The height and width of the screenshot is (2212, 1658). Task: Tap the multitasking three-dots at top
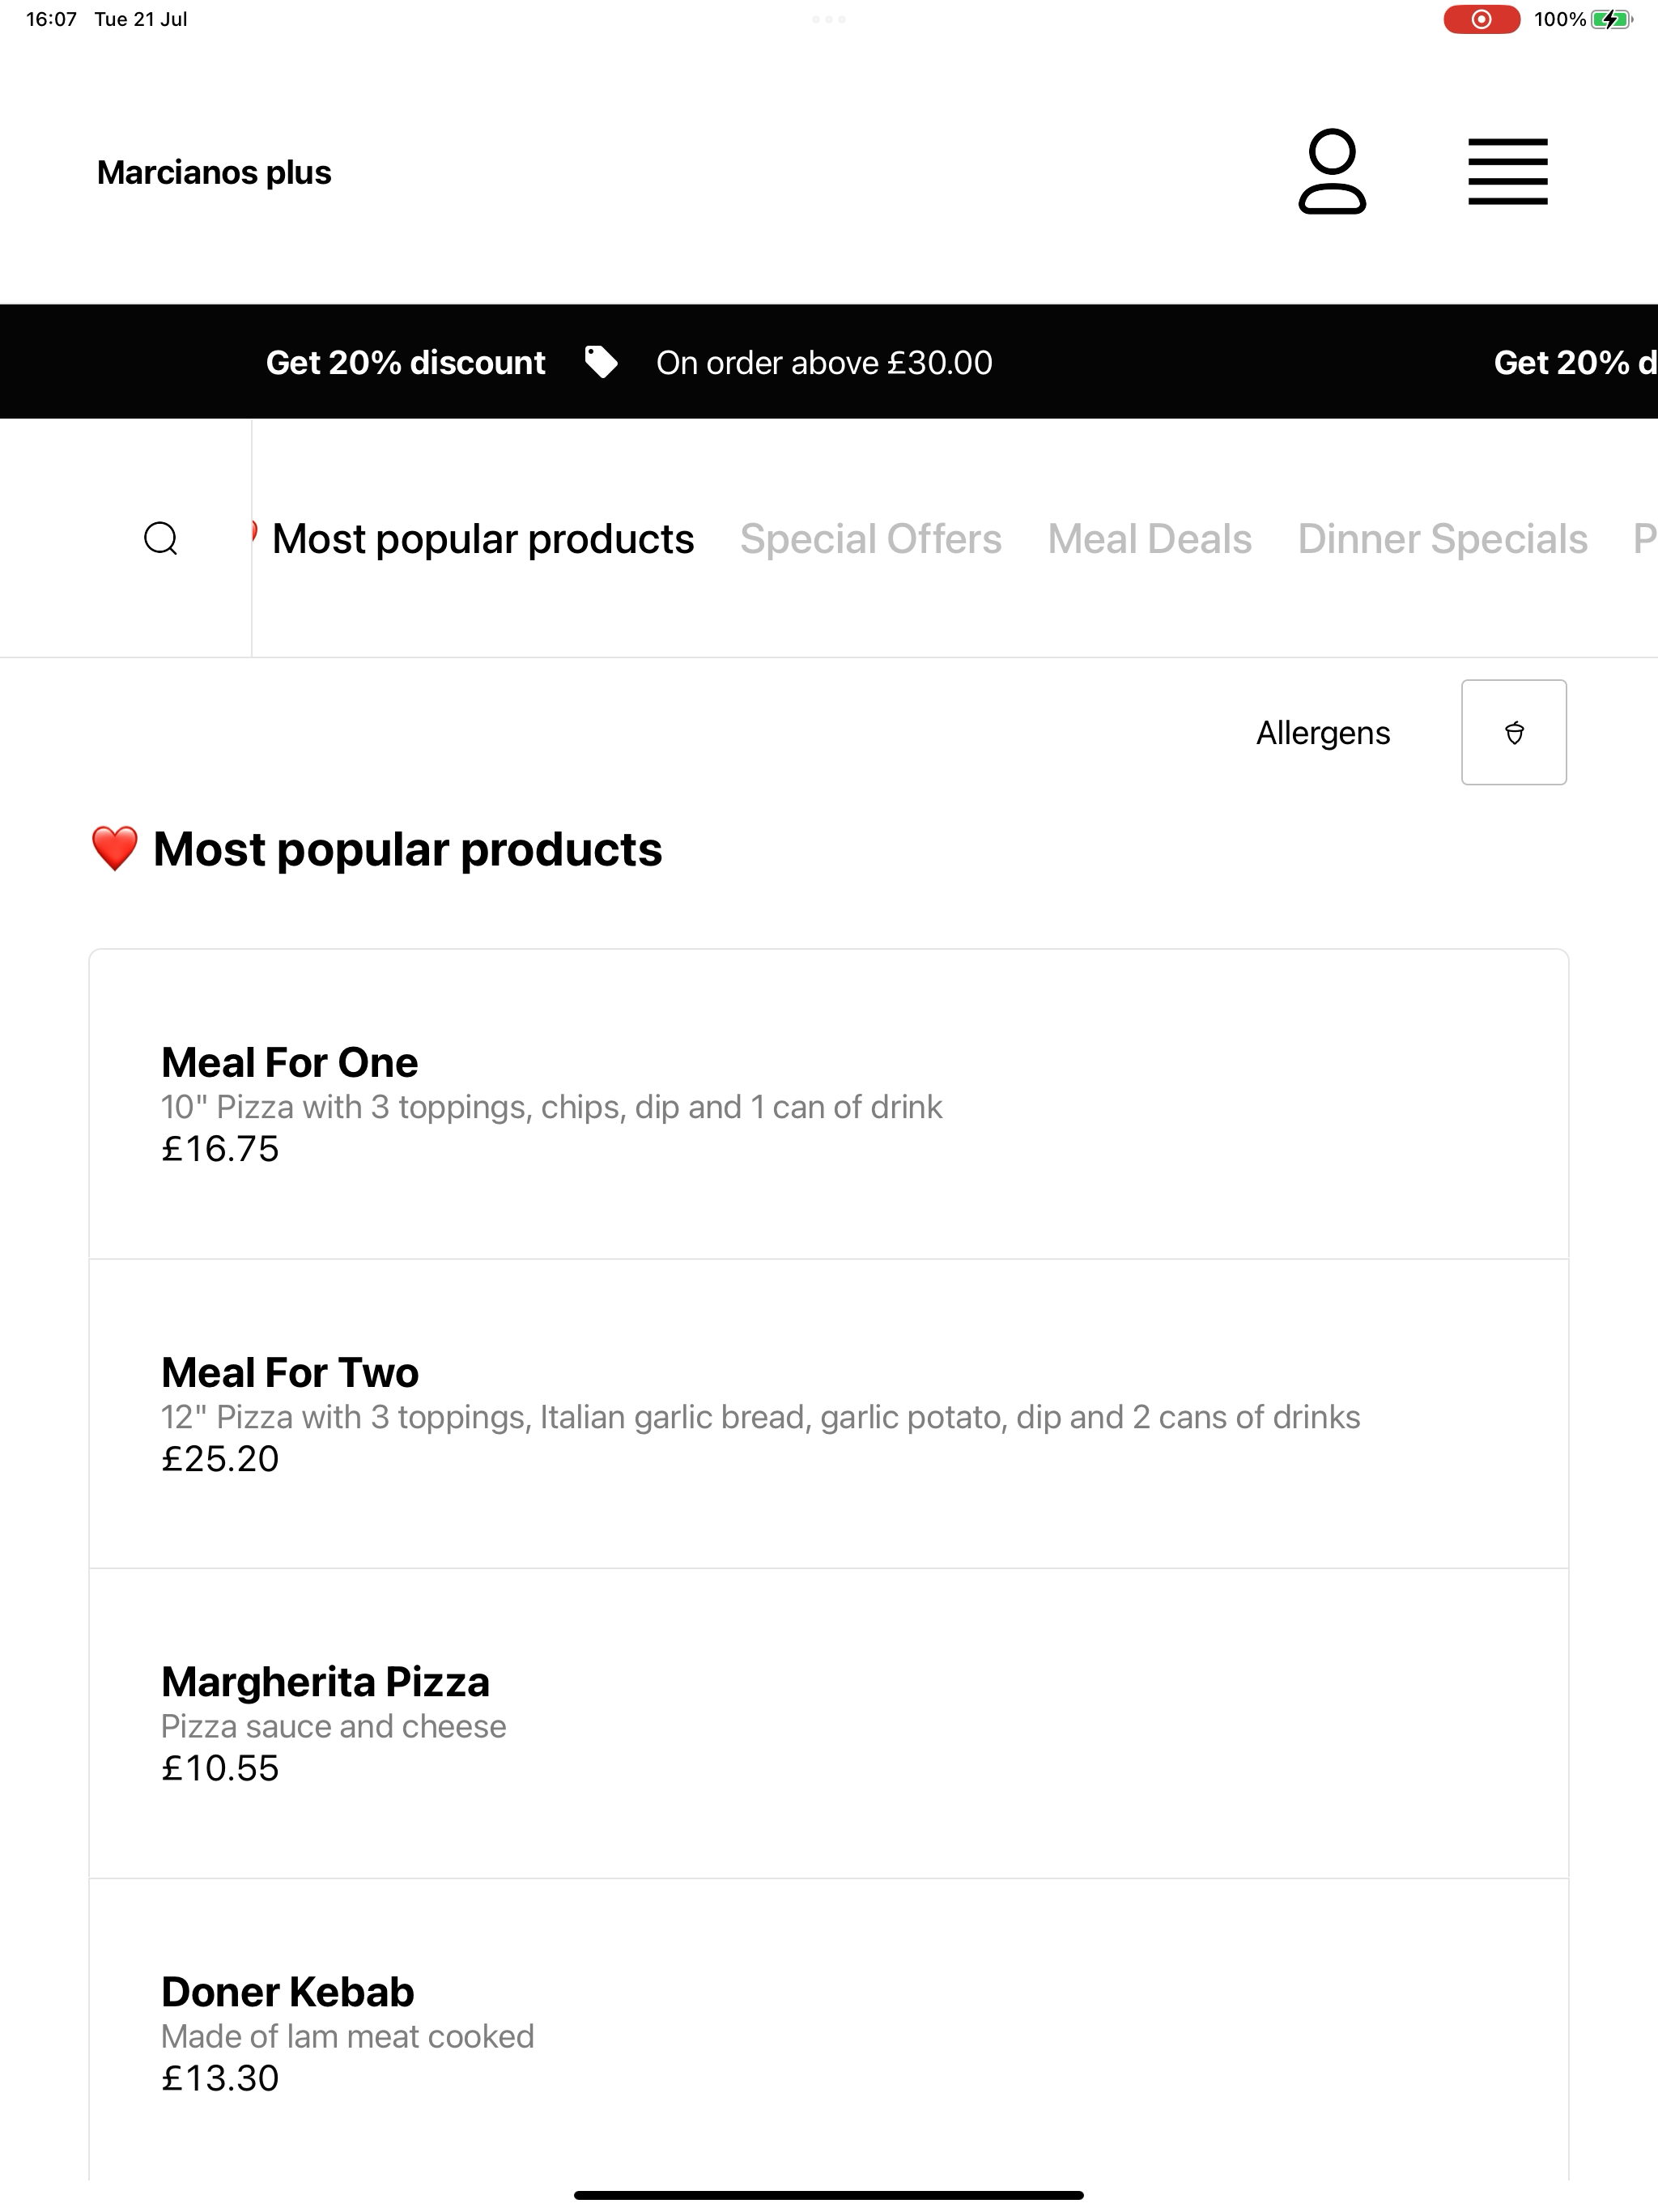pos(829,19)
